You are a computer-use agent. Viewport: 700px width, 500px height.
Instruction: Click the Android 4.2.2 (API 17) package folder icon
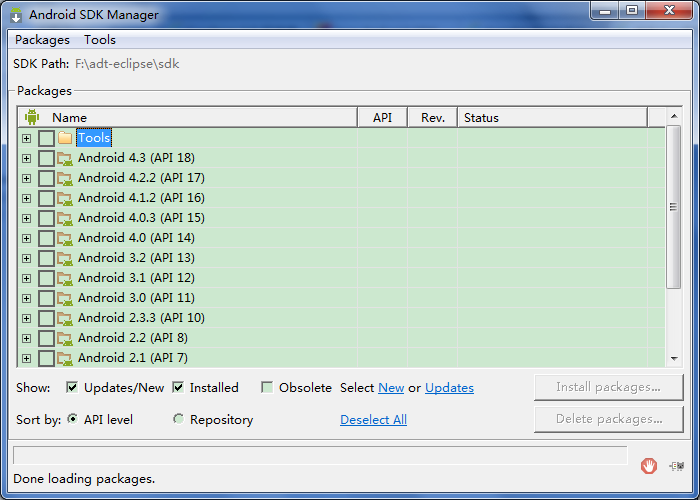65,178
